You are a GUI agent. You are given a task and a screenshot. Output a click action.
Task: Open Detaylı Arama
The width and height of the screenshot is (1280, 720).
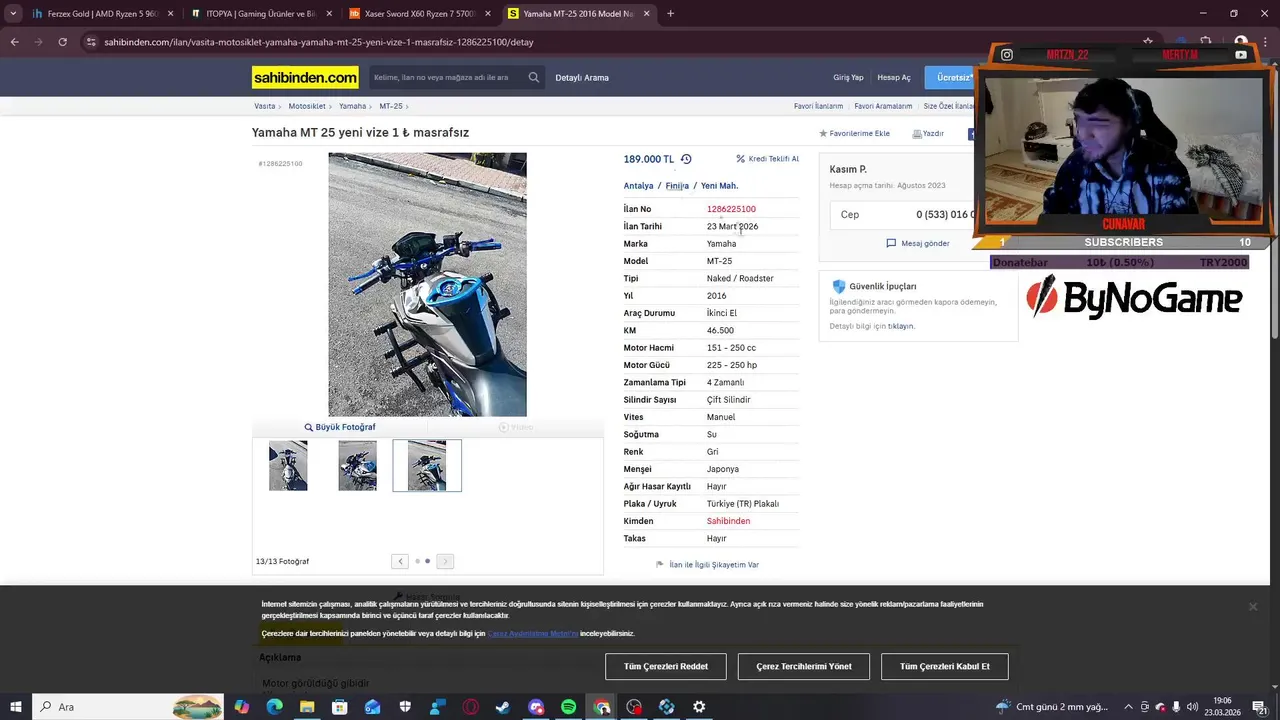[x=582, y=77]
